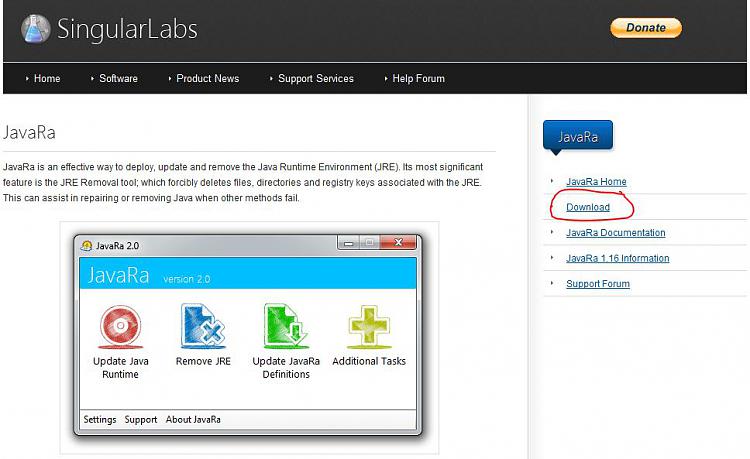750x459 pixels.
Task: Click the JavaRa Home sidebar link
Action: tap(596, 182)
